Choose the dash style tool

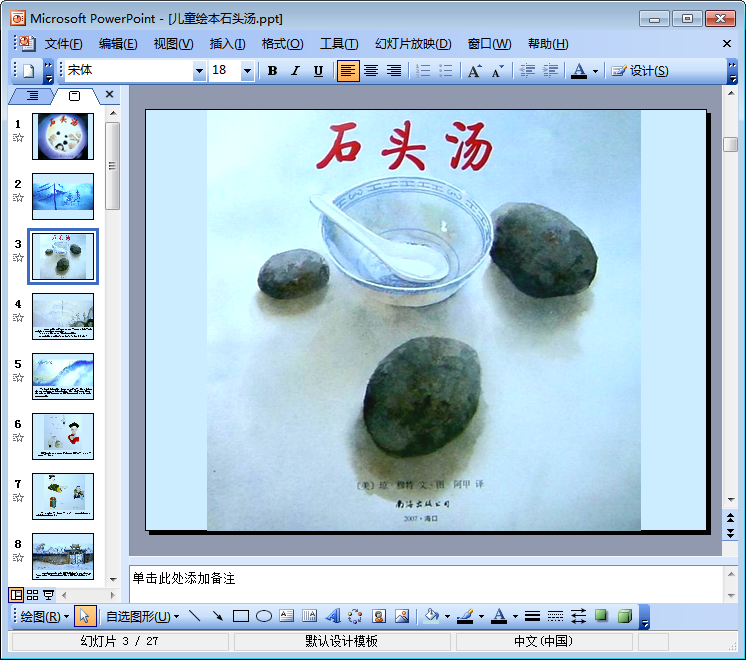tap(555, 616)
